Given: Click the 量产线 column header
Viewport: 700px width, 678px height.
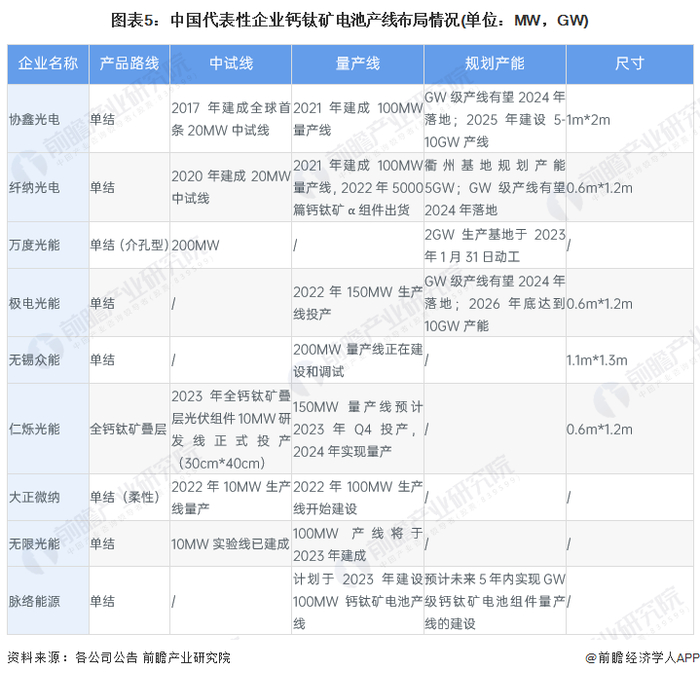Looking at the screenshot, I should click(358, 64).
